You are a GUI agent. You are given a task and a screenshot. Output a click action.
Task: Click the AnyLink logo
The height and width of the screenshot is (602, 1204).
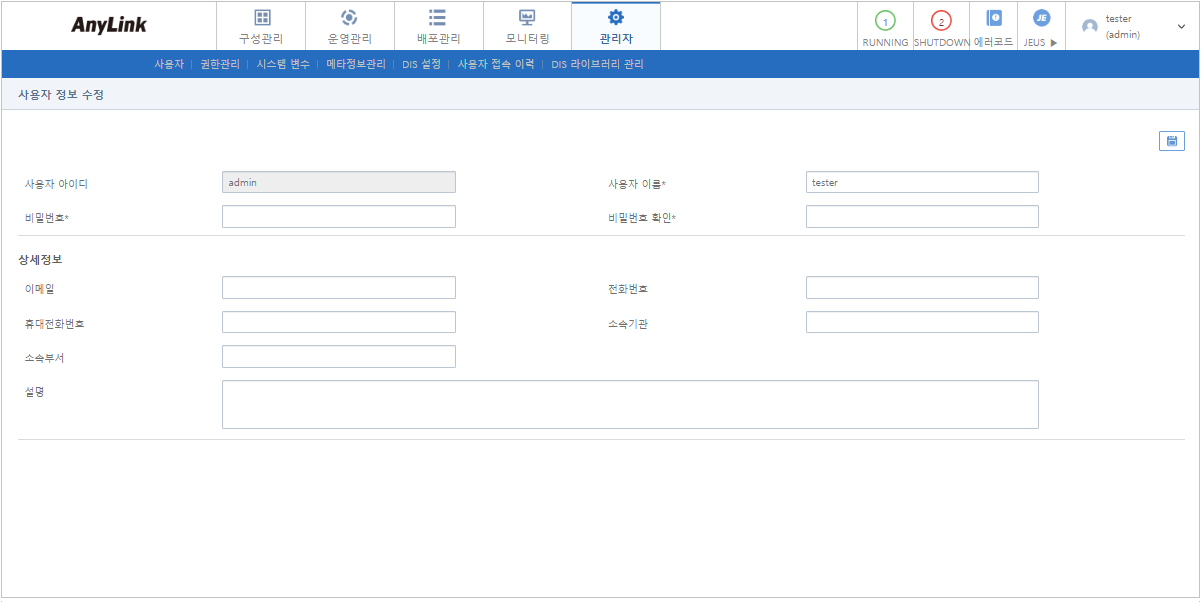(x=110, y=22)
